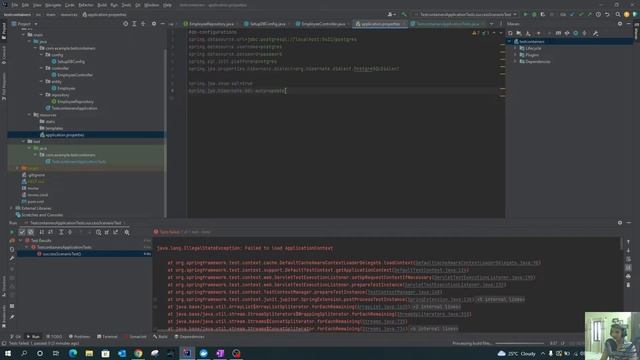The image size is (640, 360).
Task: Click the last magnifier icon in the test toolbar
Action: [127, 232]
